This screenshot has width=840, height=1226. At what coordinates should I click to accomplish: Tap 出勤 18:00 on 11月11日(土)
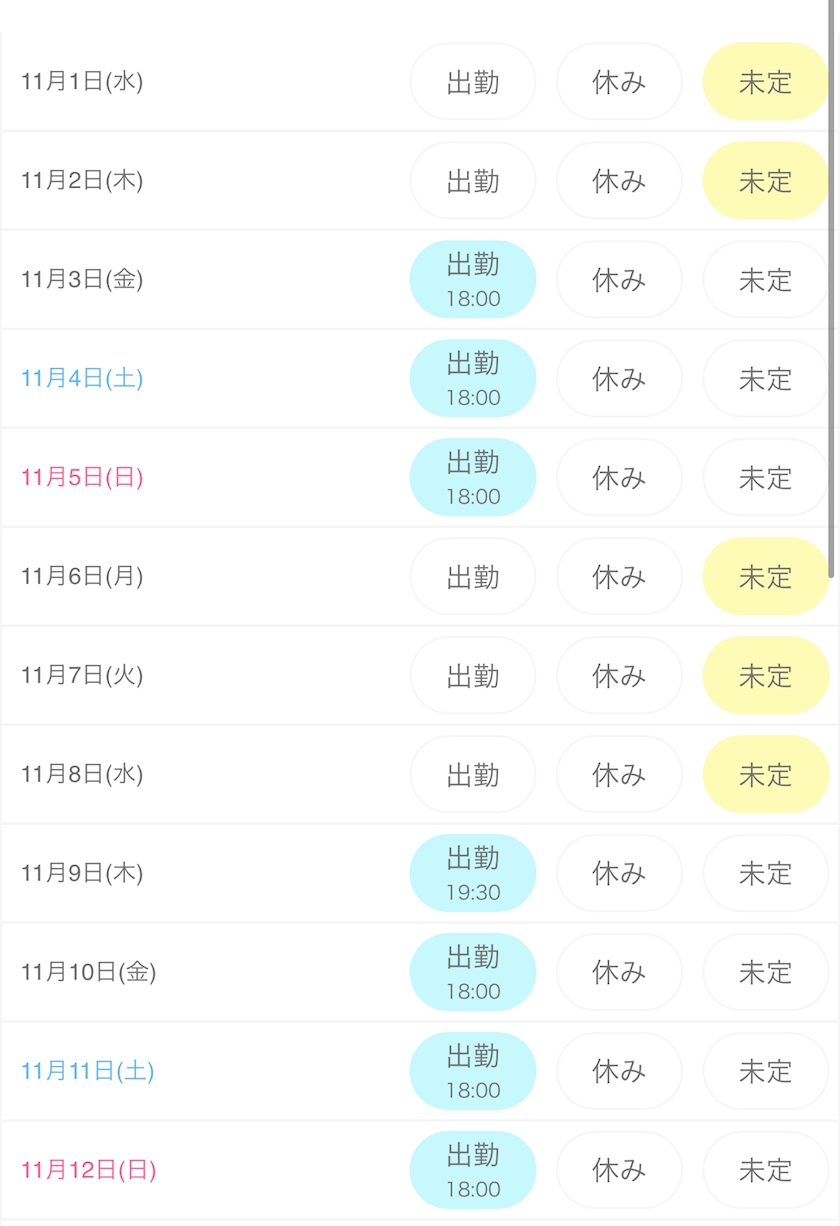(473, 1072)
